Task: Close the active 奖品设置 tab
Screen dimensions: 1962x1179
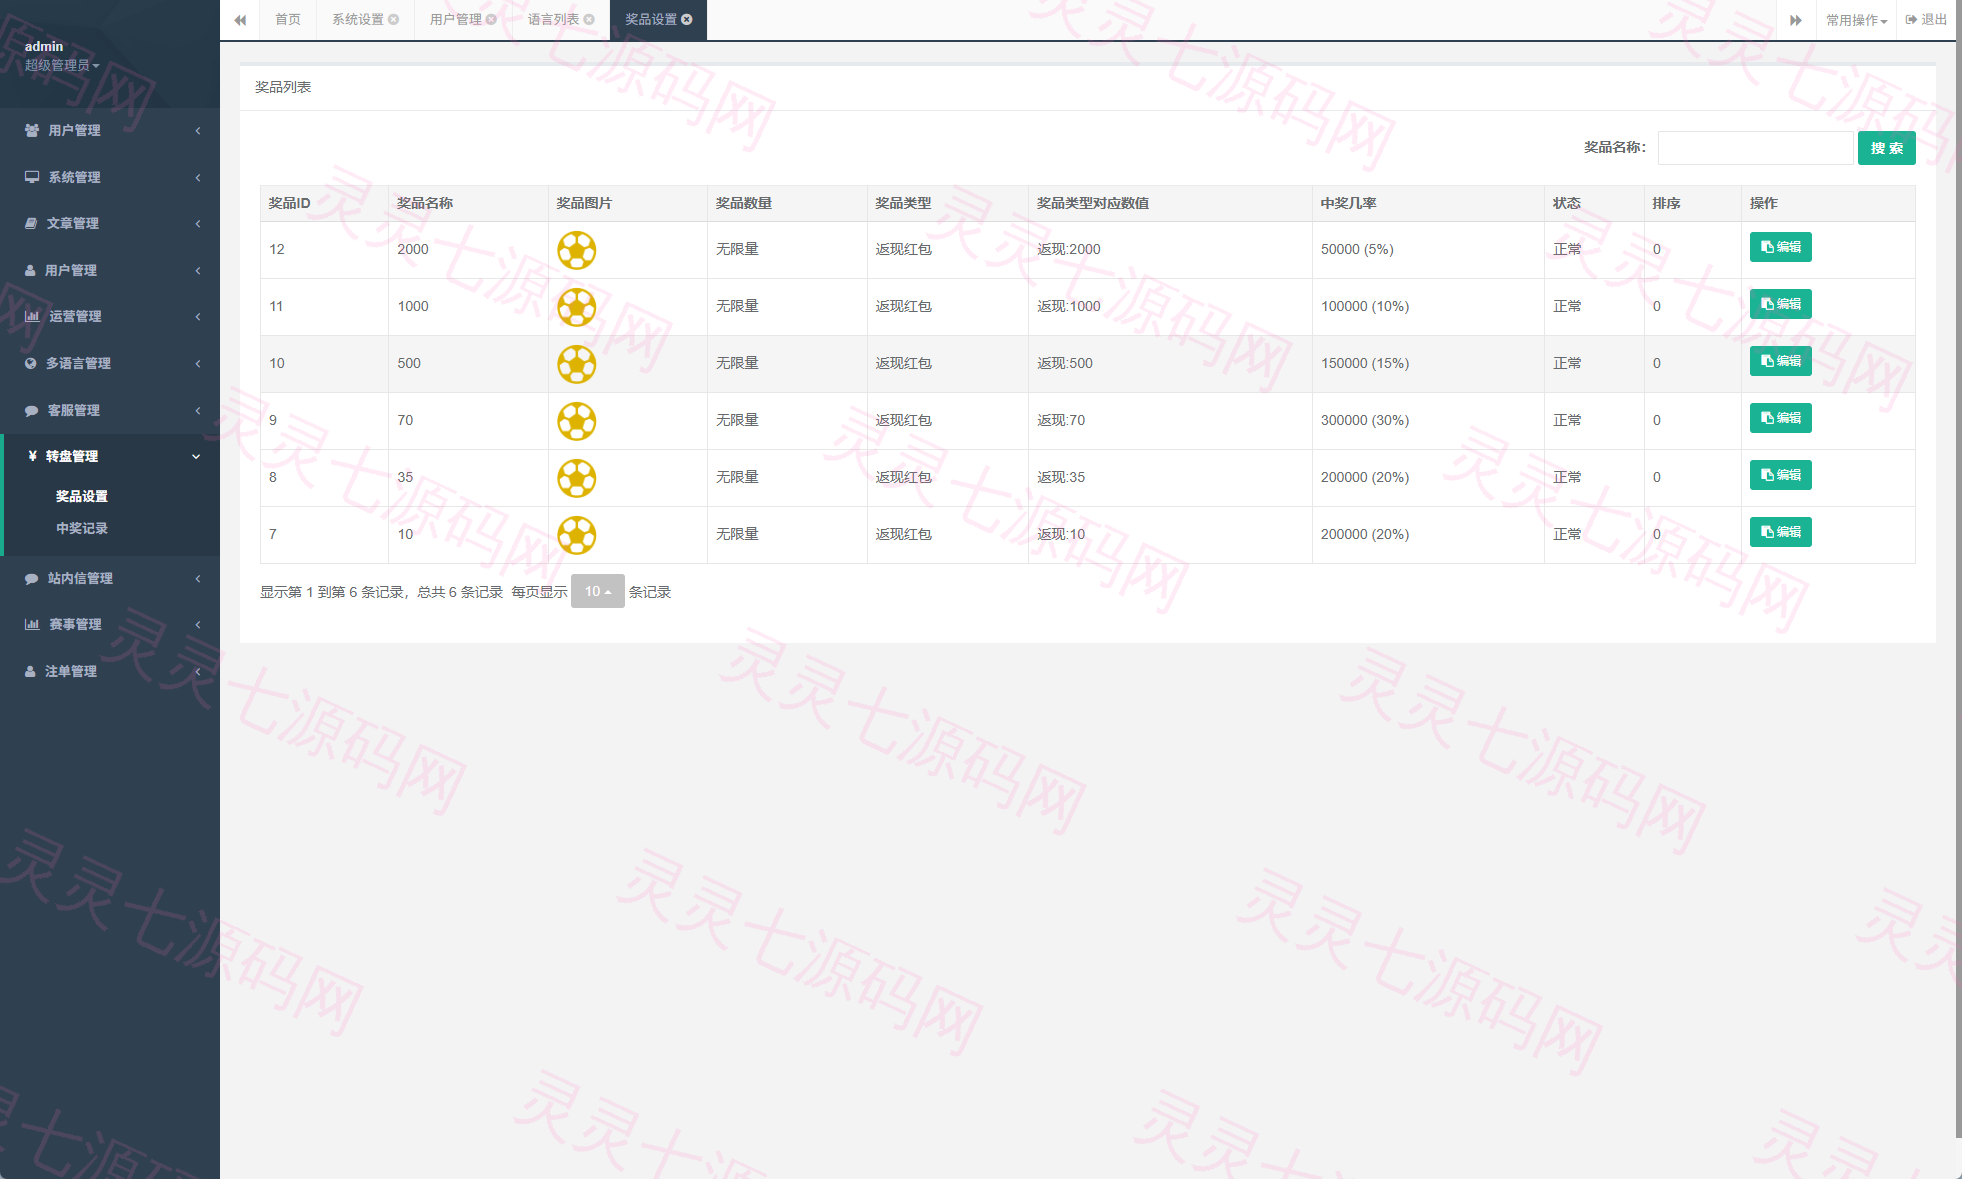Action: pos(687,20)
